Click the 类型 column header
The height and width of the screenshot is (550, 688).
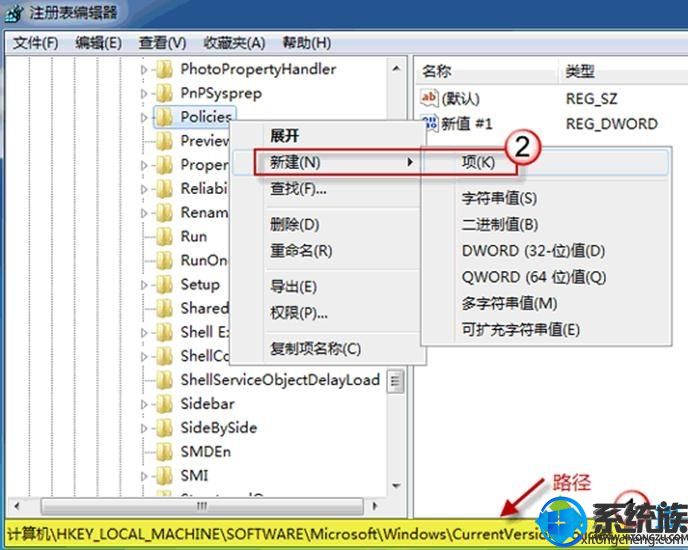(623, 71)
